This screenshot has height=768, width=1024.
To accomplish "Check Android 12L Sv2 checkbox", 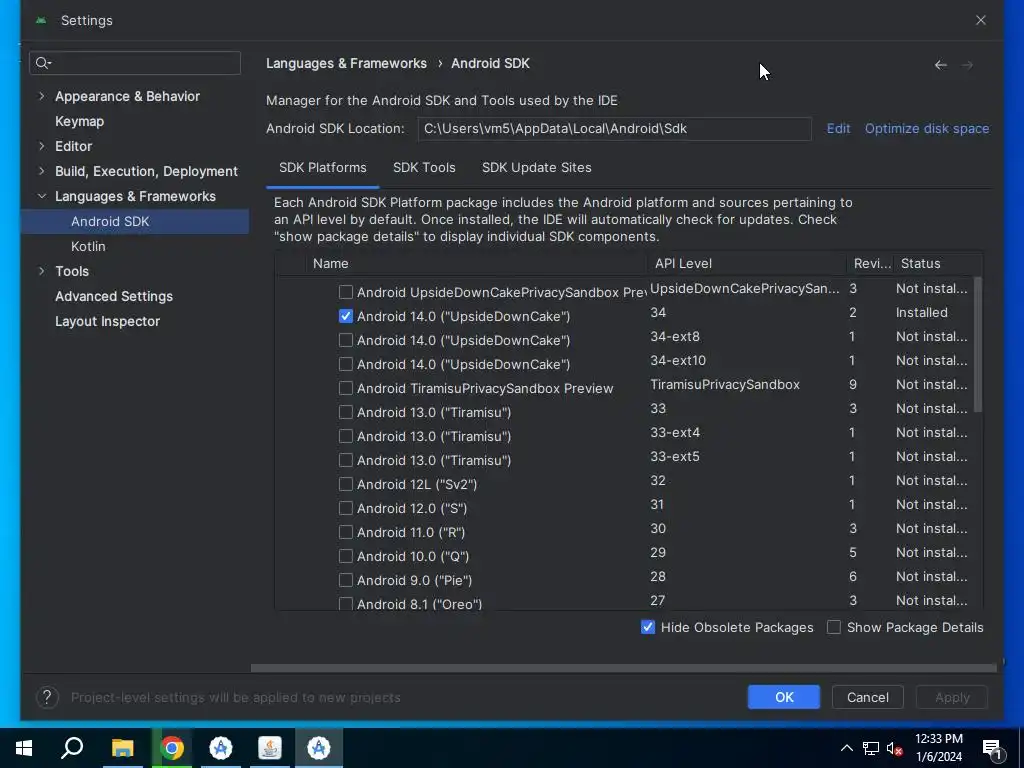I will click(x=345, y=484).
